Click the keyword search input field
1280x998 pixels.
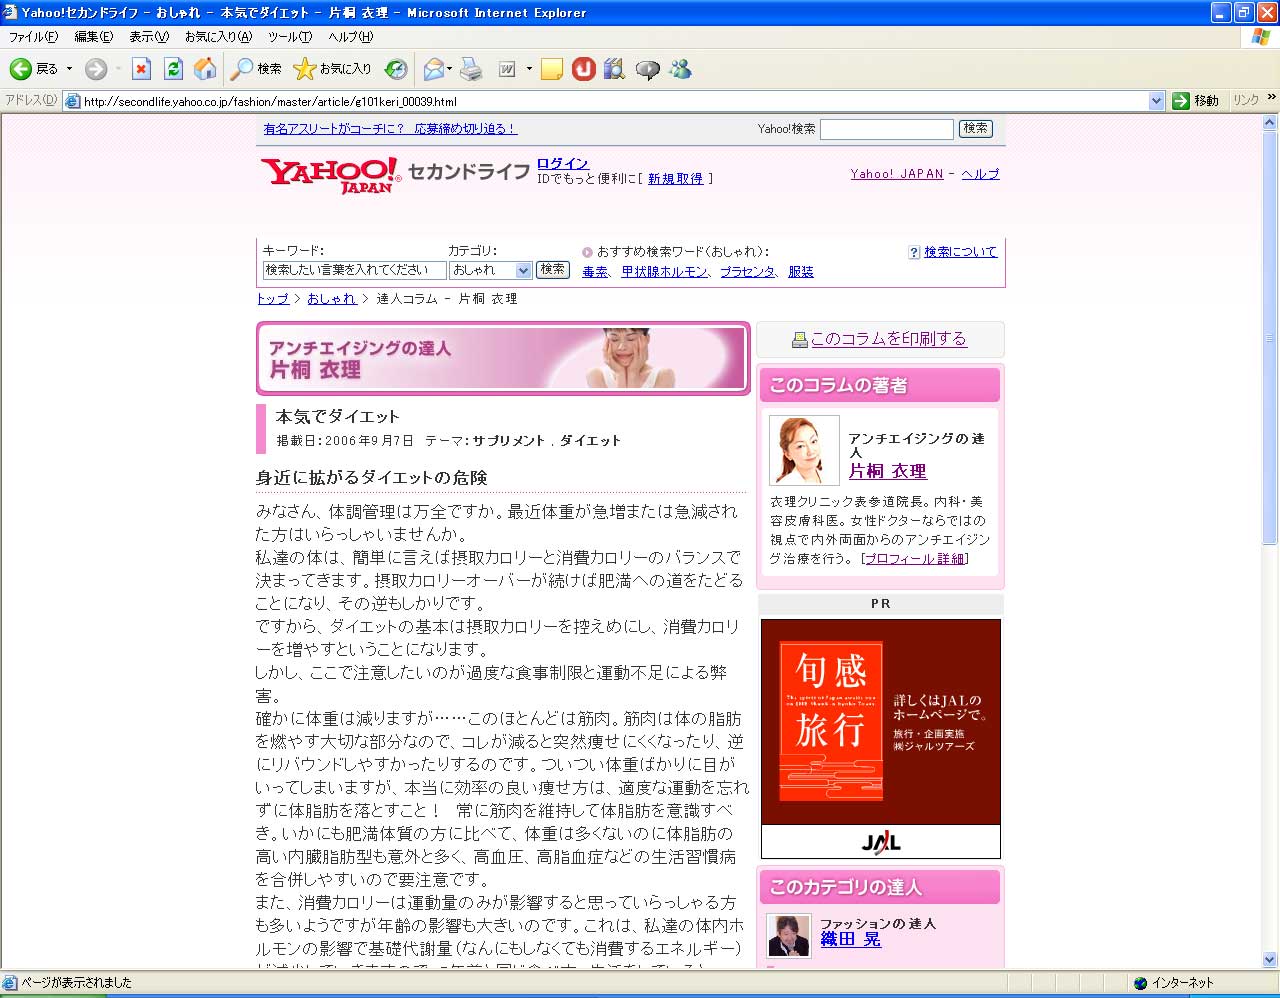click(354, 270)
